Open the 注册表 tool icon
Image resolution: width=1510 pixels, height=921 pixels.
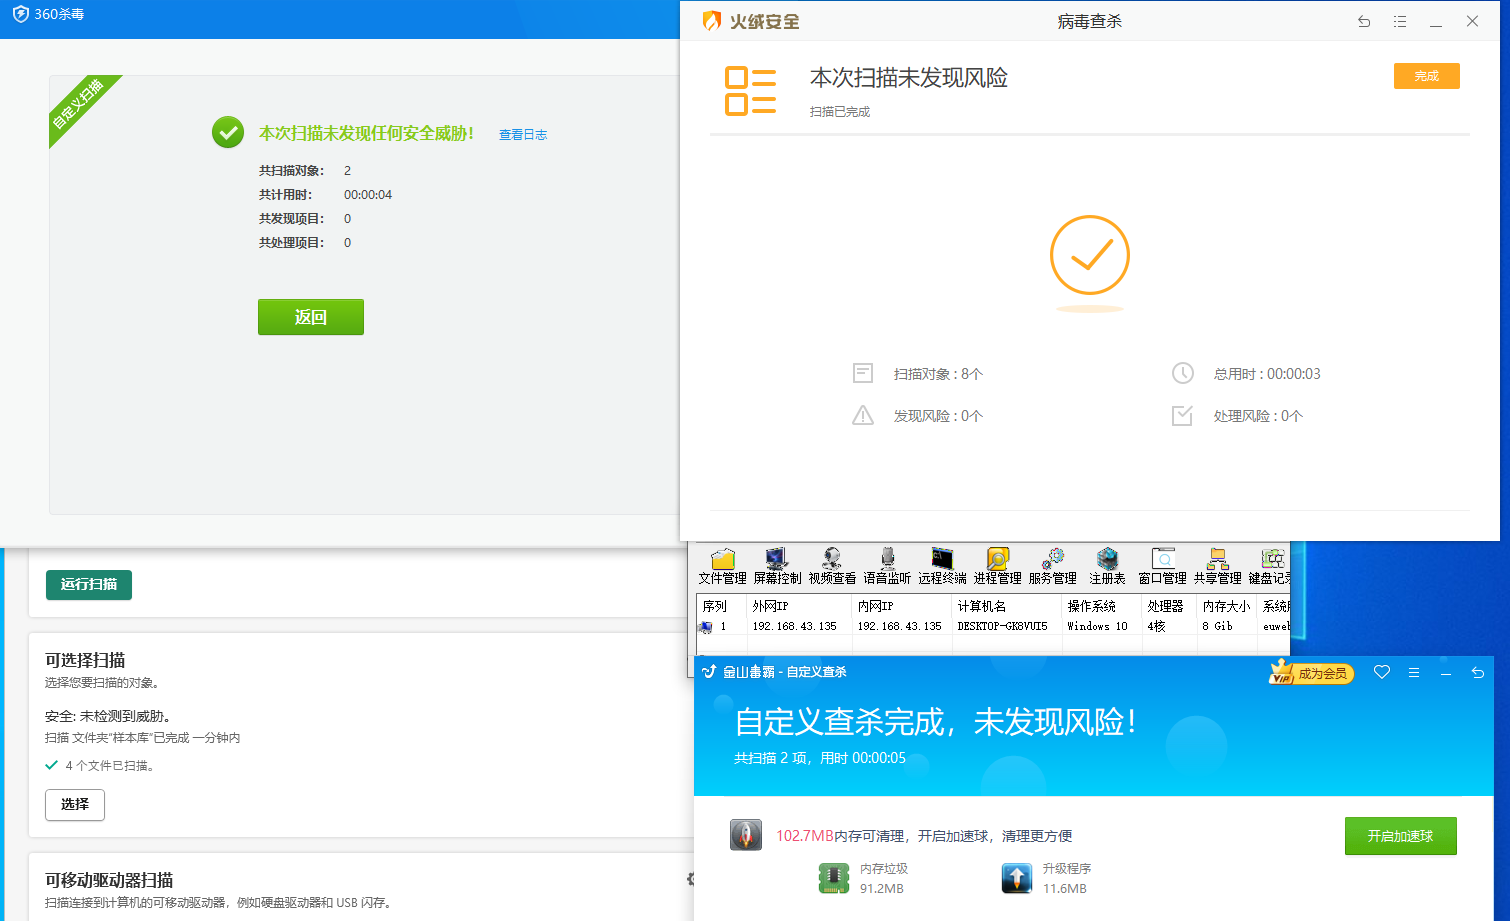pos(1107,563)
